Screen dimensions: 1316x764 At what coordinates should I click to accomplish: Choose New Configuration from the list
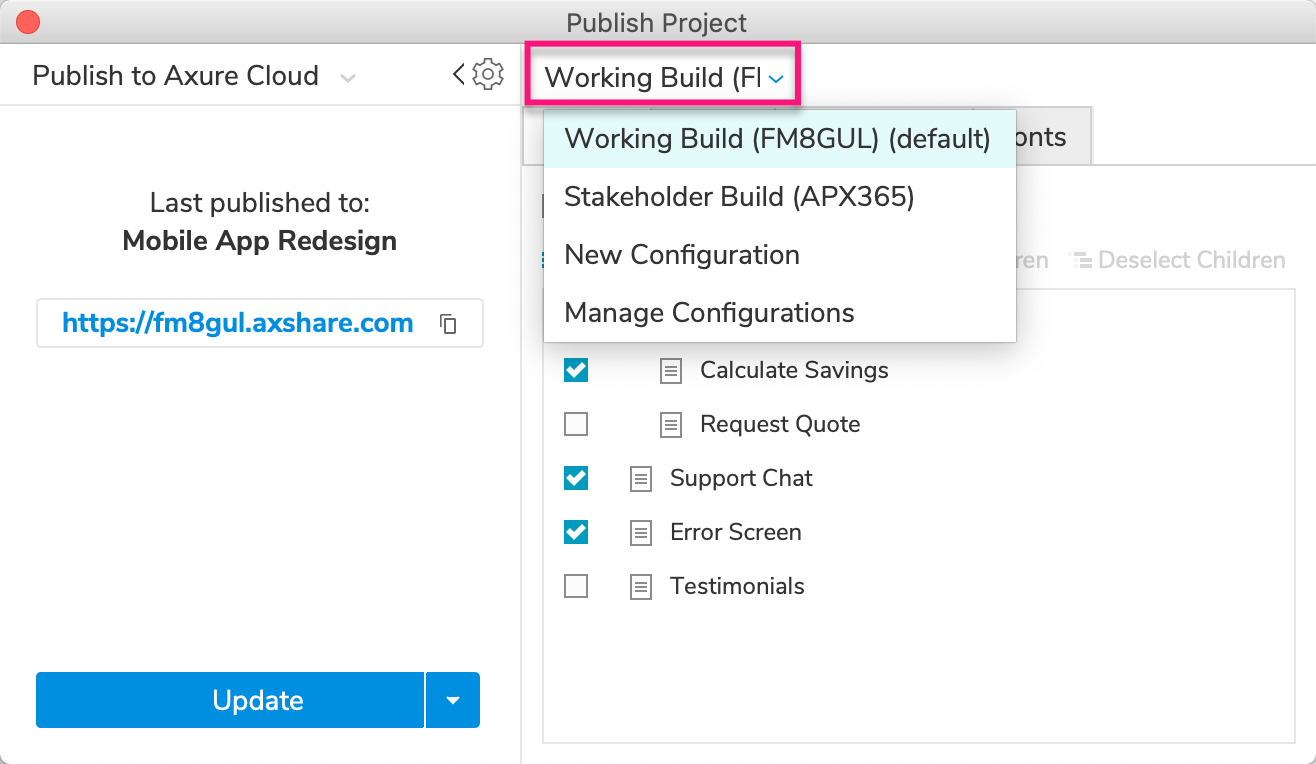tap(682, 255)
